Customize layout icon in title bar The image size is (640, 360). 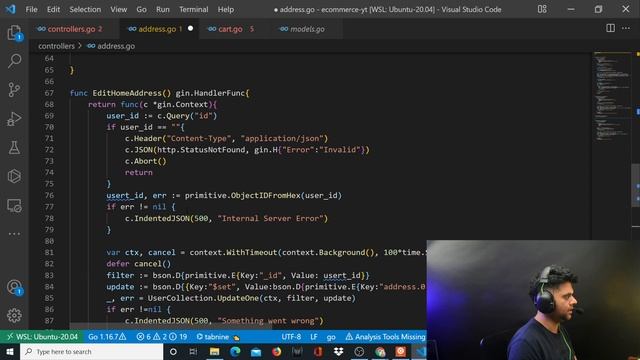(x=542, y=9)
